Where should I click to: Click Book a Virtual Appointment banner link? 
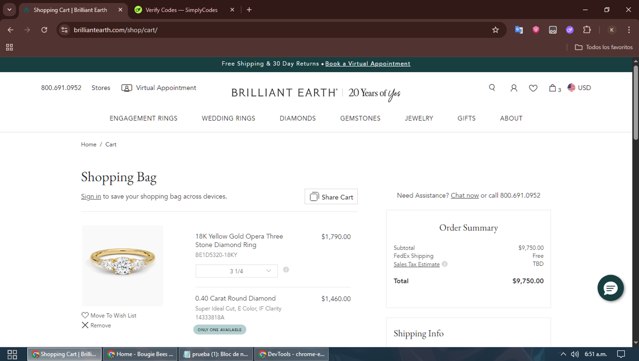(x=368, y=64)
